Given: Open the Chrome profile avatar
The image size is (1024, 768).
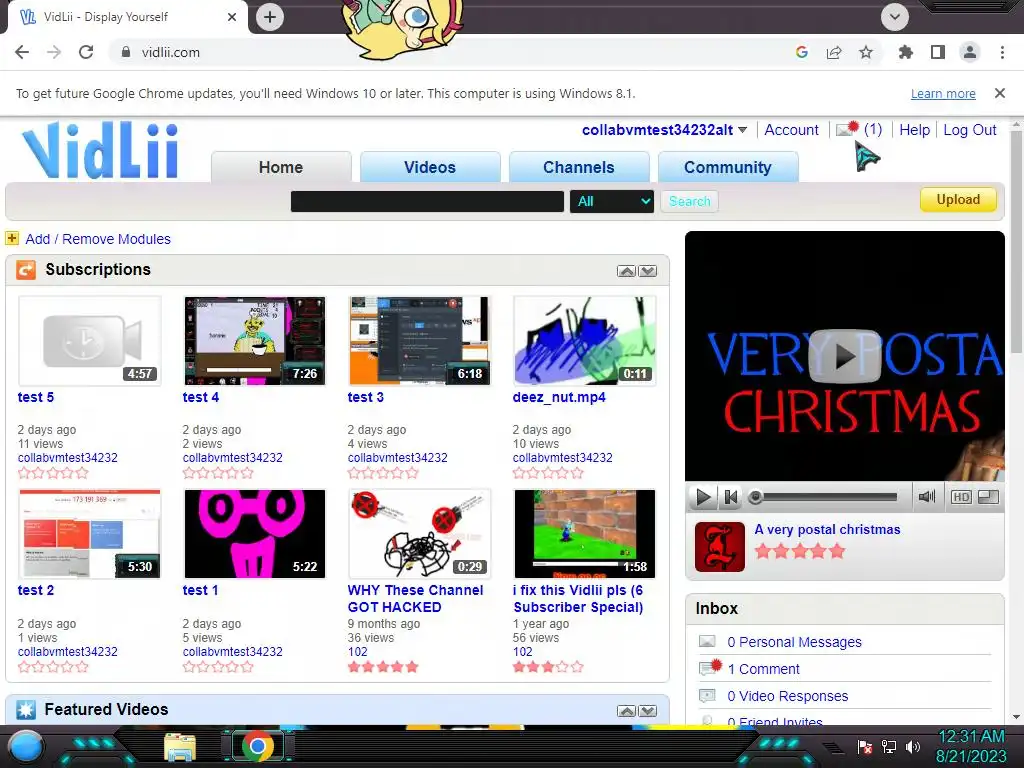Looking at the screenshot, I should (x=970, y=52).
